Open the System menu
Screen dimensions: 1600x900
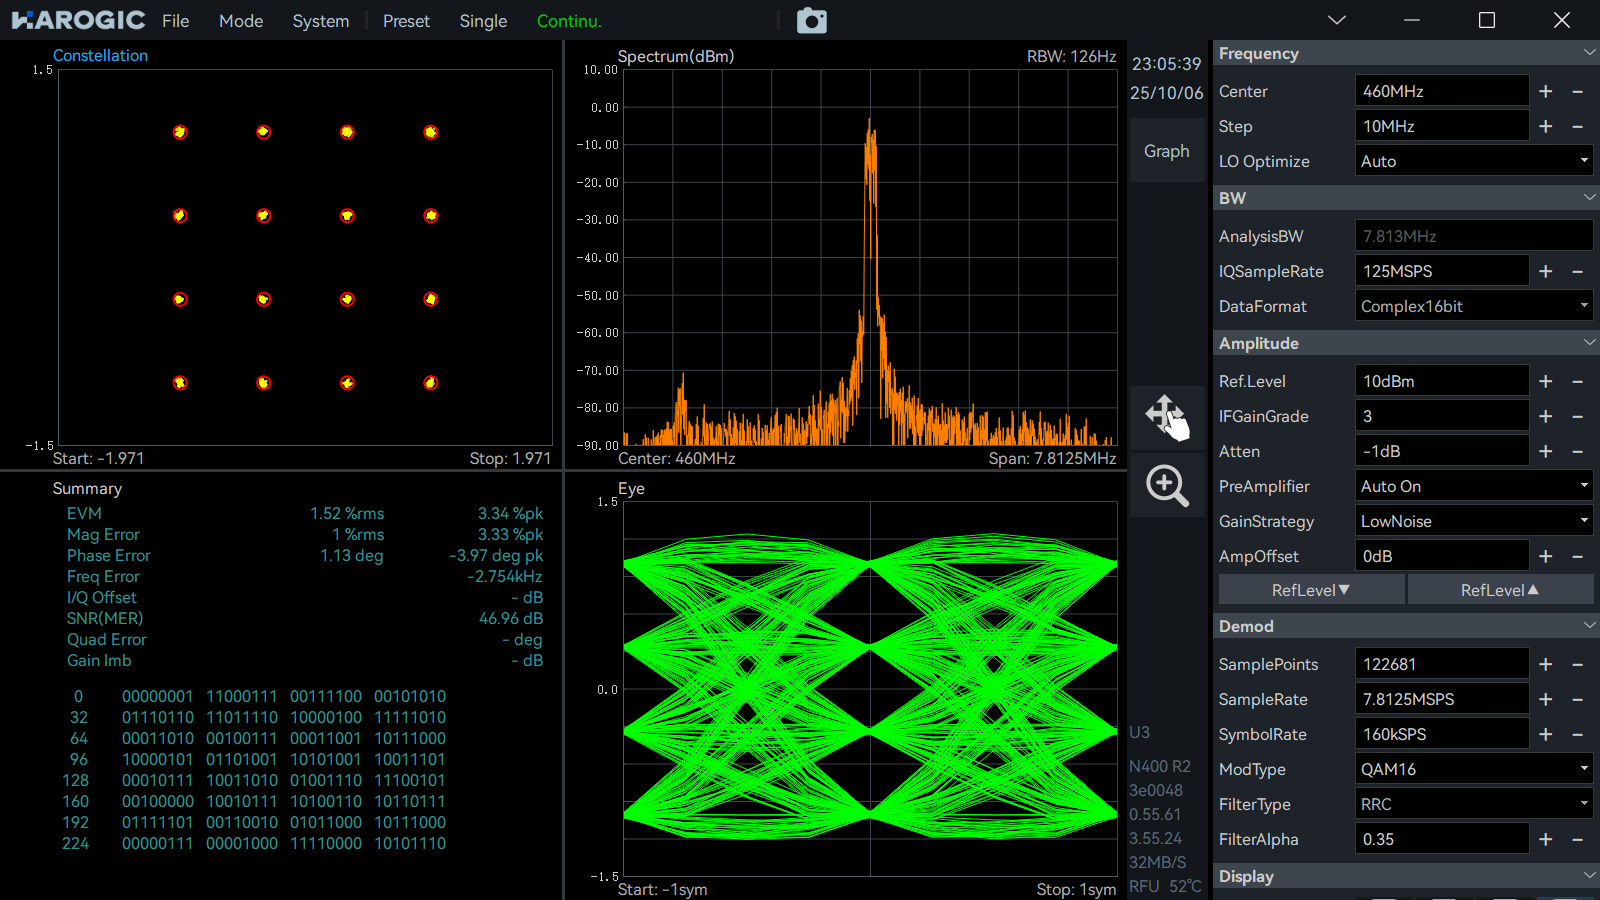point(320,21)
